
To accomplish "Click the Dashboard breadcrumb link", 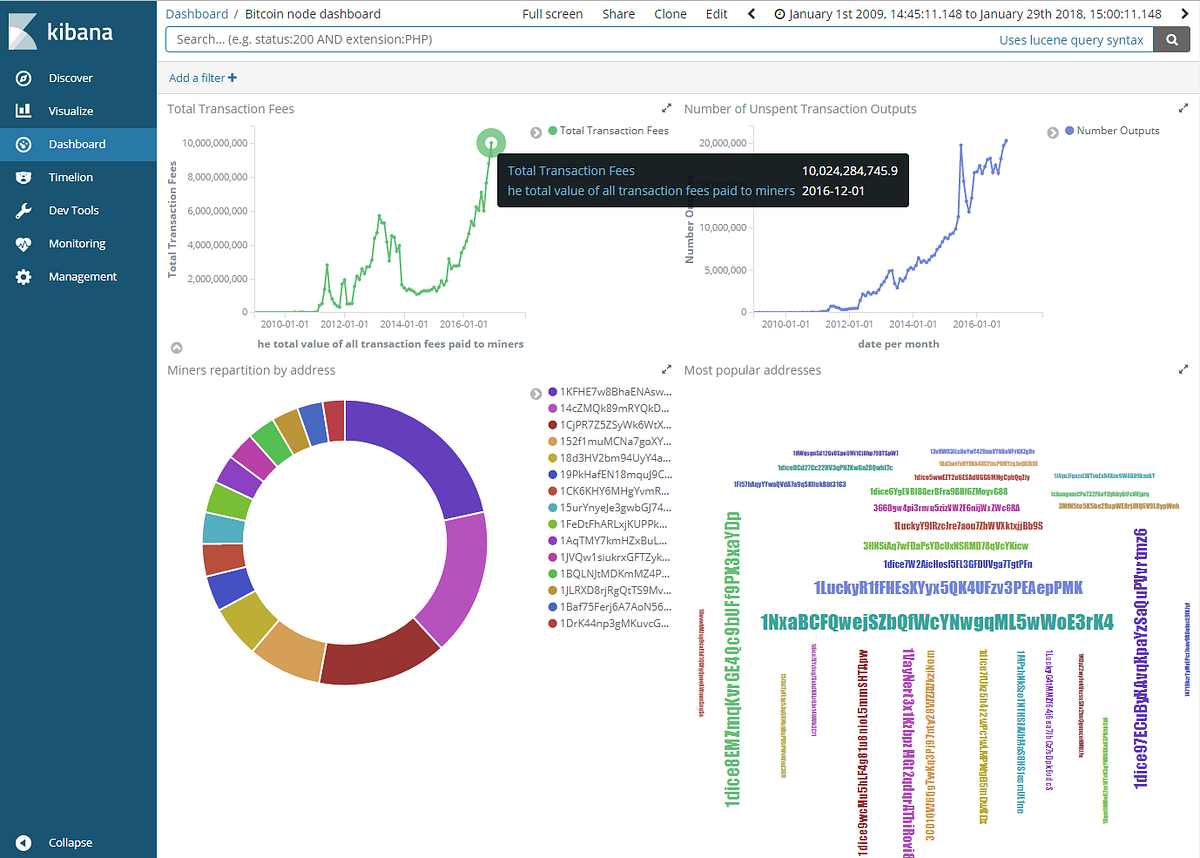I will tap(197, 13).
